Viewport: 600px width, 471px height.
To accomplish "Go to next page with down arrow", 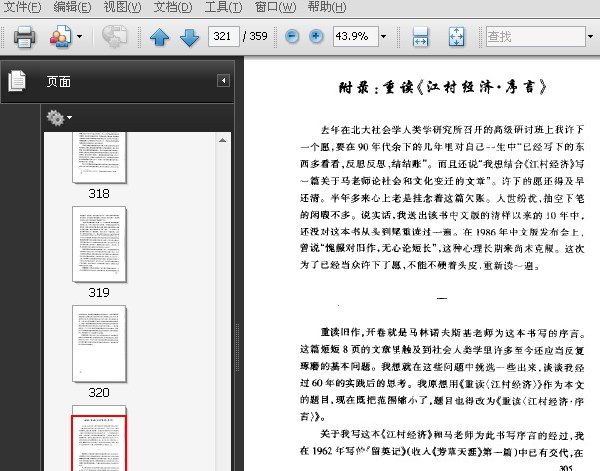I will 189,37.
